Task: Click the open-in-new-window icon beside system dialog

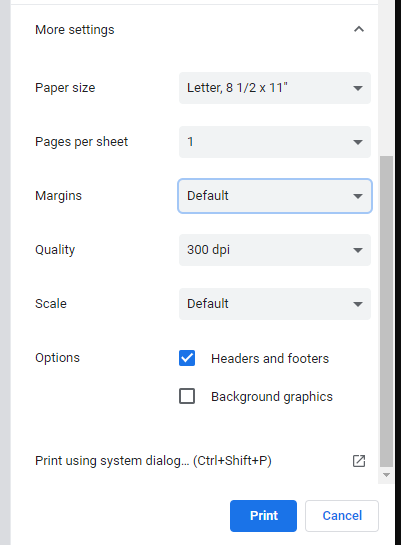Action: tap(359, 461)
